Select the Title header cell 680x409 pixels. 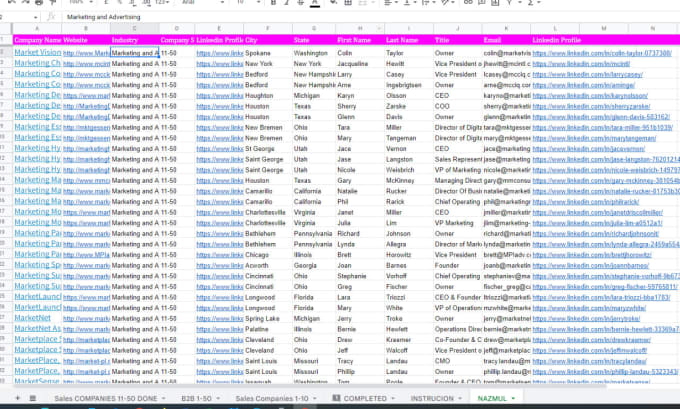pos(458,40)
